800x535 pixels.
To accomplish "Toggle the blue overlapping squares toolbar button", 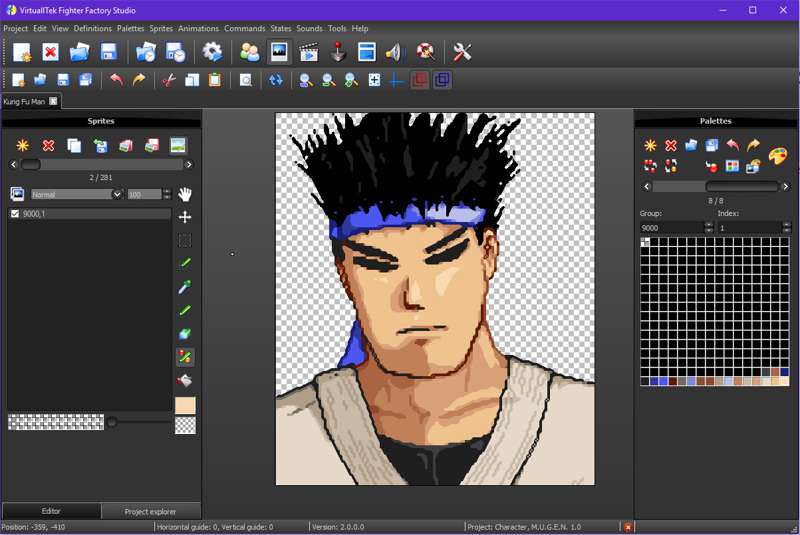I will [442, 80].
